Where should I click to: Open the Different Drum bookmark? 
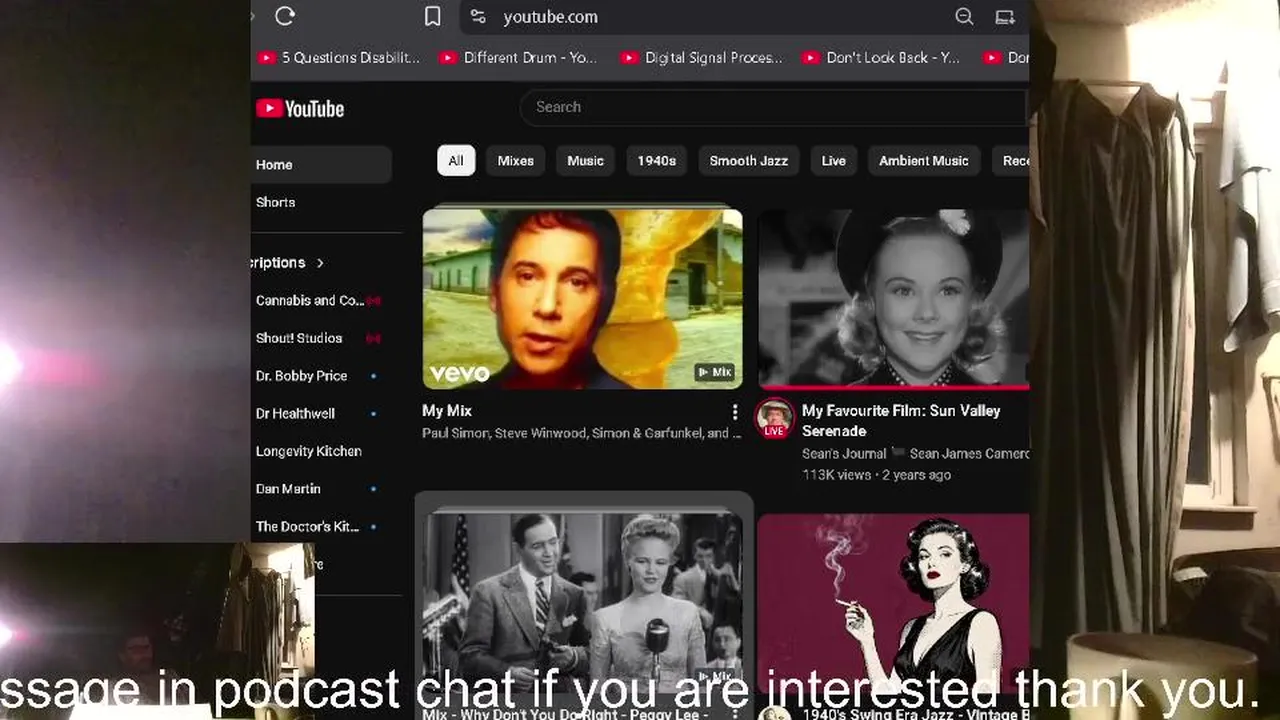(520, 58)
